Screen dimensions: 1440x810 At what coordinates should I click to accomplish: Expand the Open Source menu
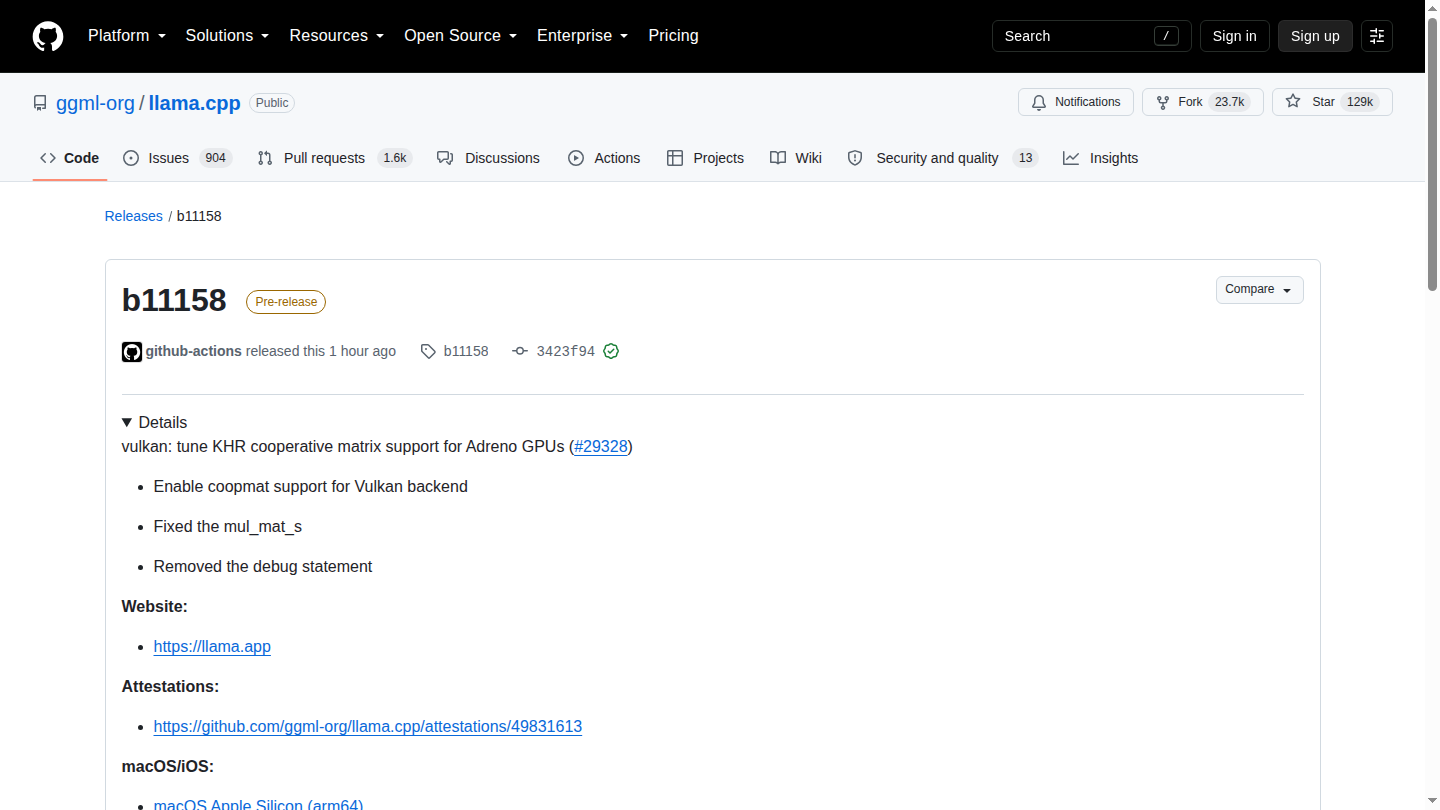pos(461,36)
